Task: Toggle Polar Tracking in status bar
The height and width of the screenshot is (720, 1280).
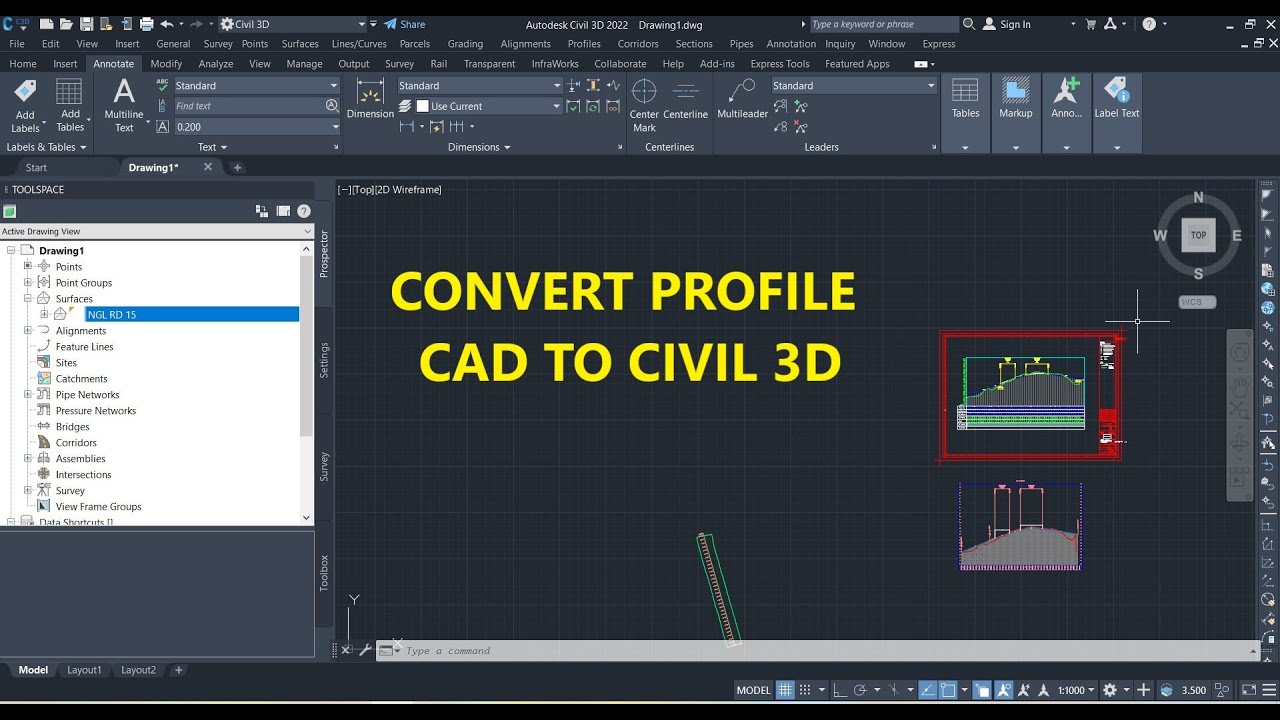Action: pos(860,690)
